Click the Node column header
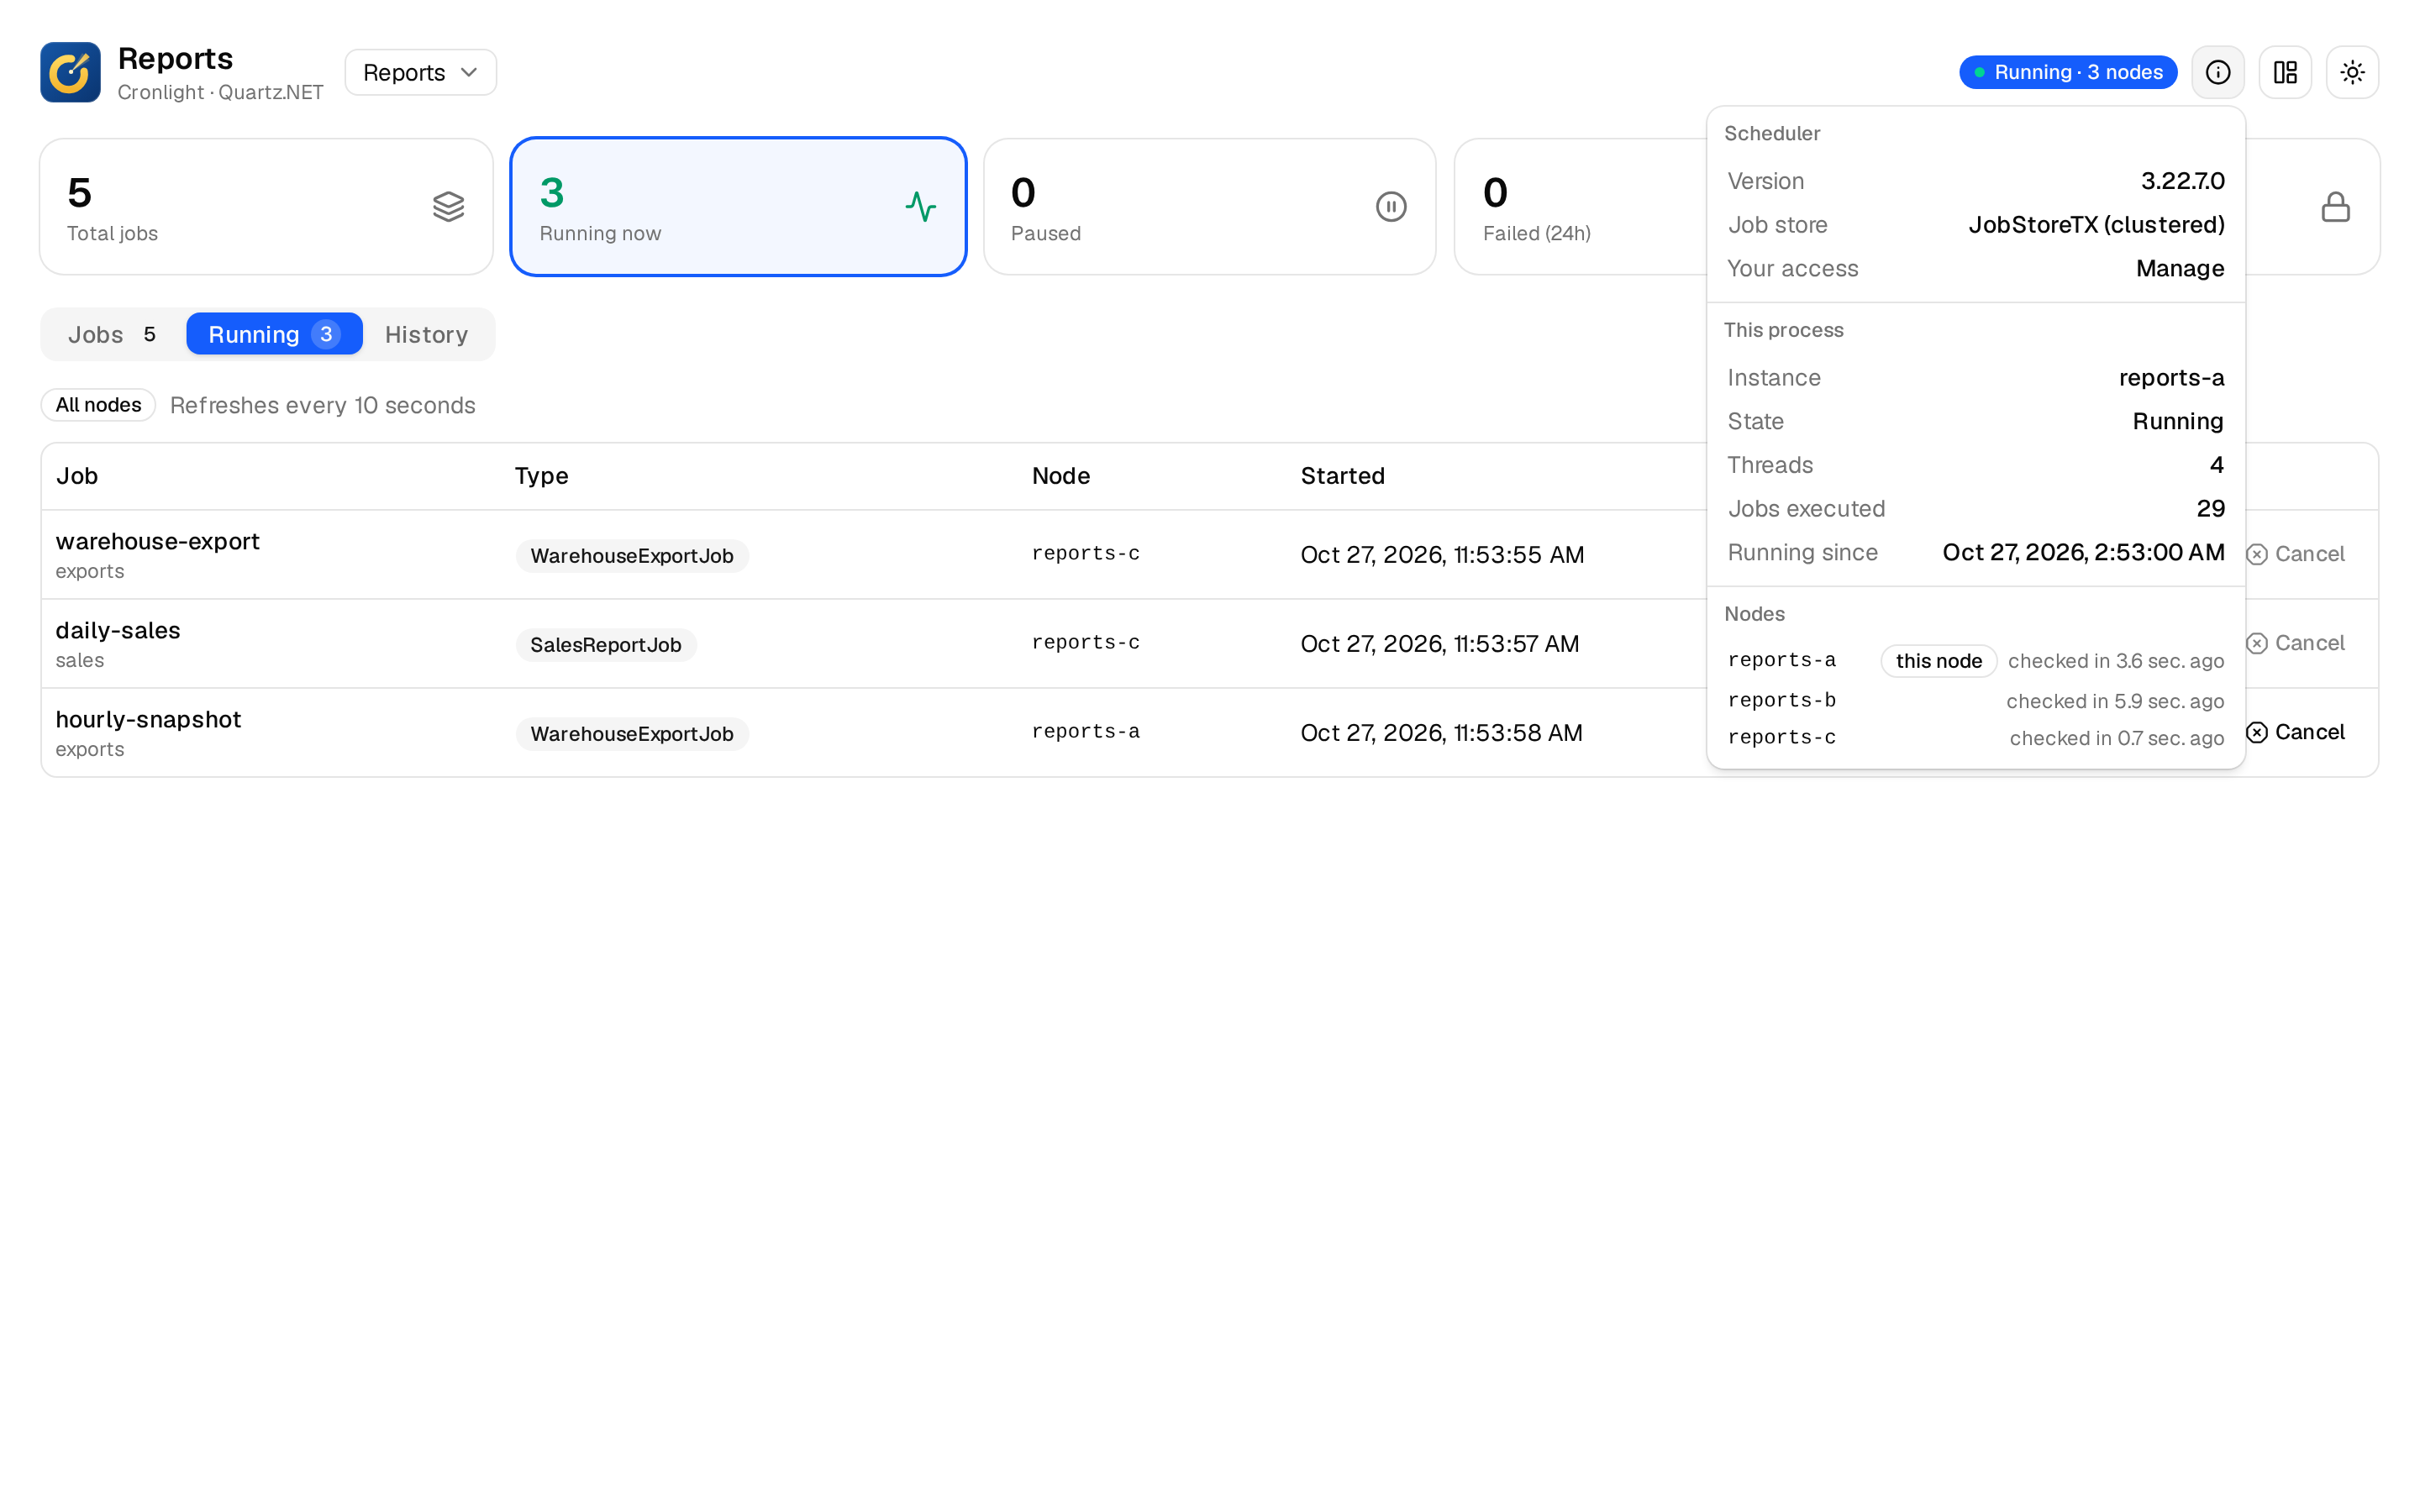Viewport: 2420px width, 1512px height. tap(1060, 476)
